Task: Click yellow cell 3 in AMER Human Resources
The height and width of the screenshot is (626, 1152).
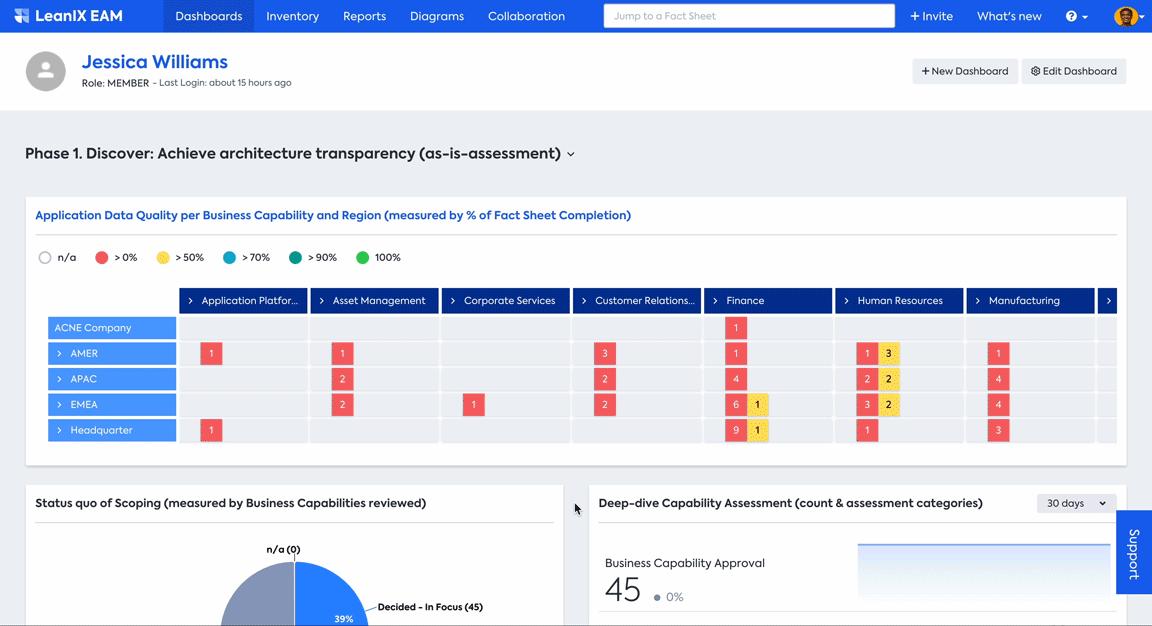Action: click(888, 353)
